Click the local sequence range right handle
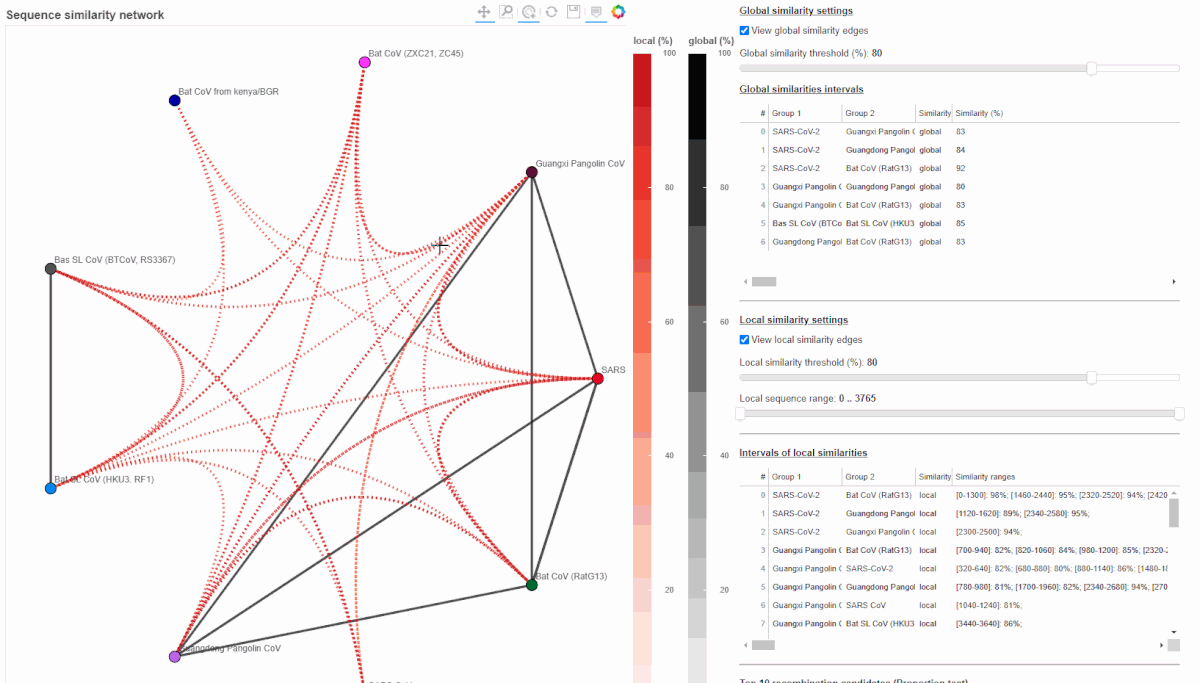The width and height of the screenshot is (1200, 683). point(1179,413)
